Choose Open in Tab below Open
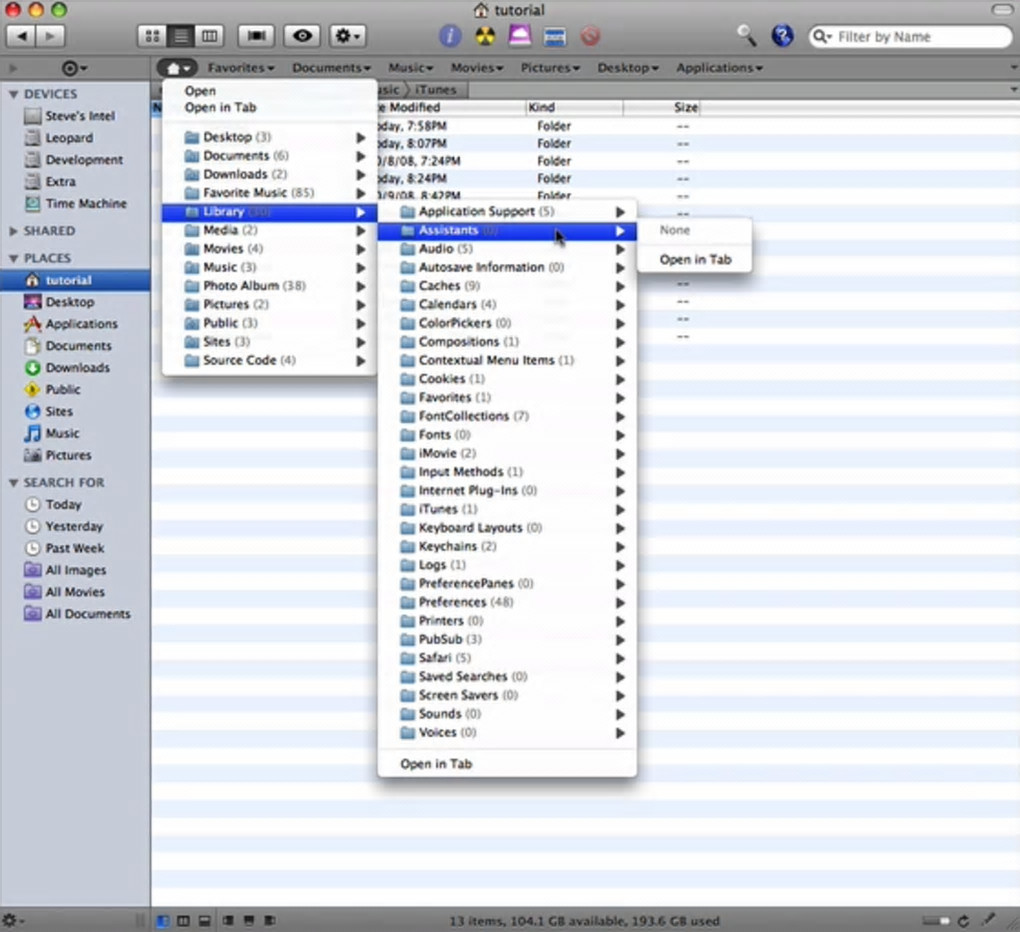 (x=269, y=107)
